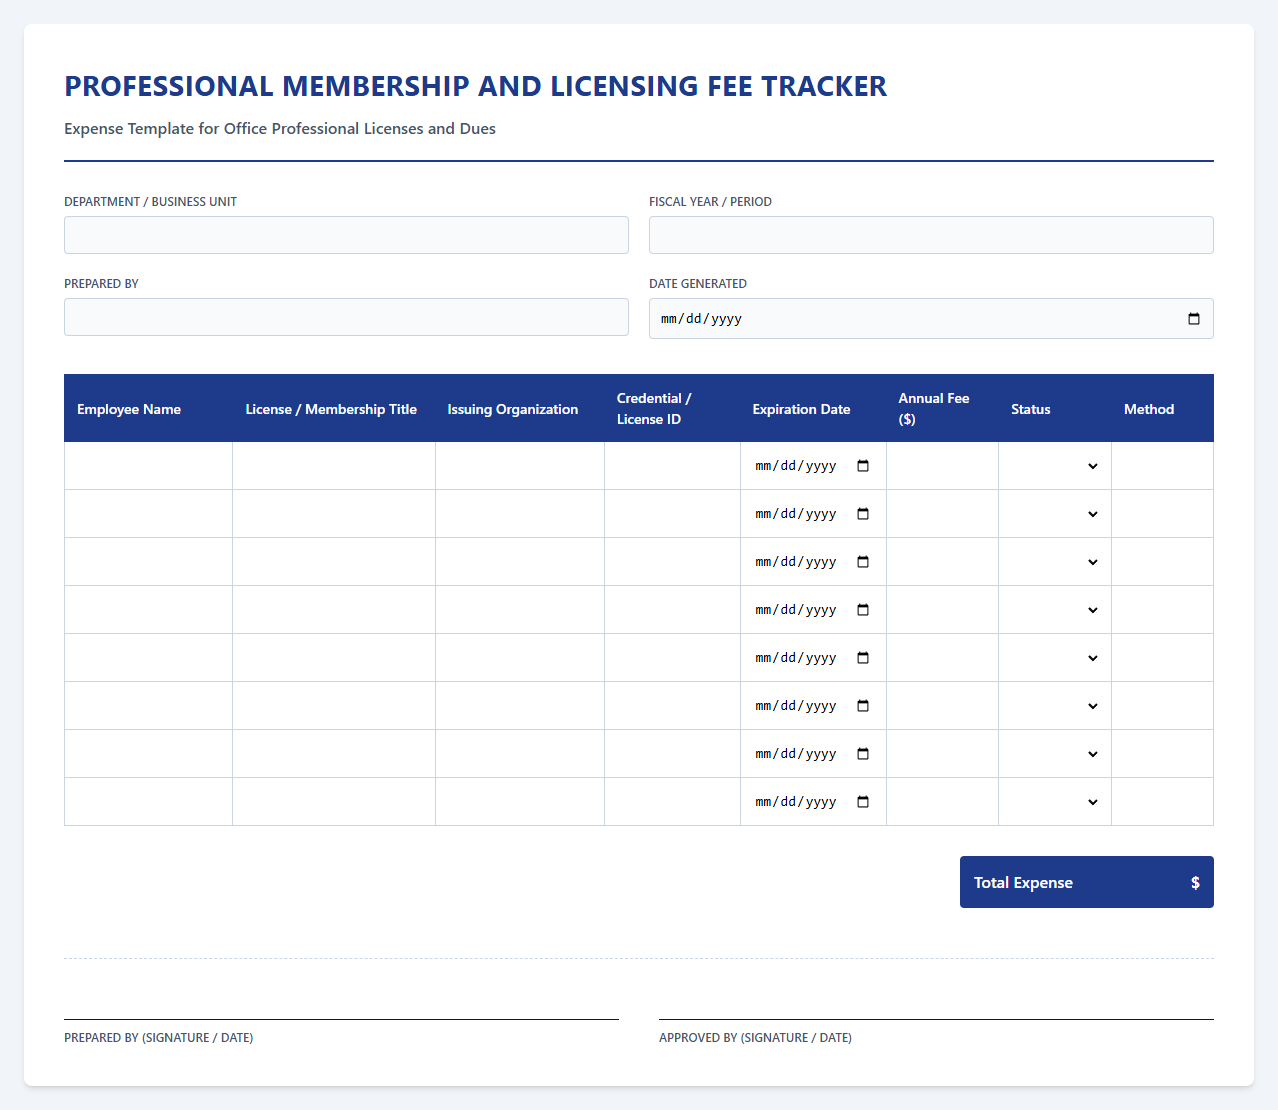Focus the Department / Business Unit field
This screenshot has height=1110, width=1278.
coord(346,235)
